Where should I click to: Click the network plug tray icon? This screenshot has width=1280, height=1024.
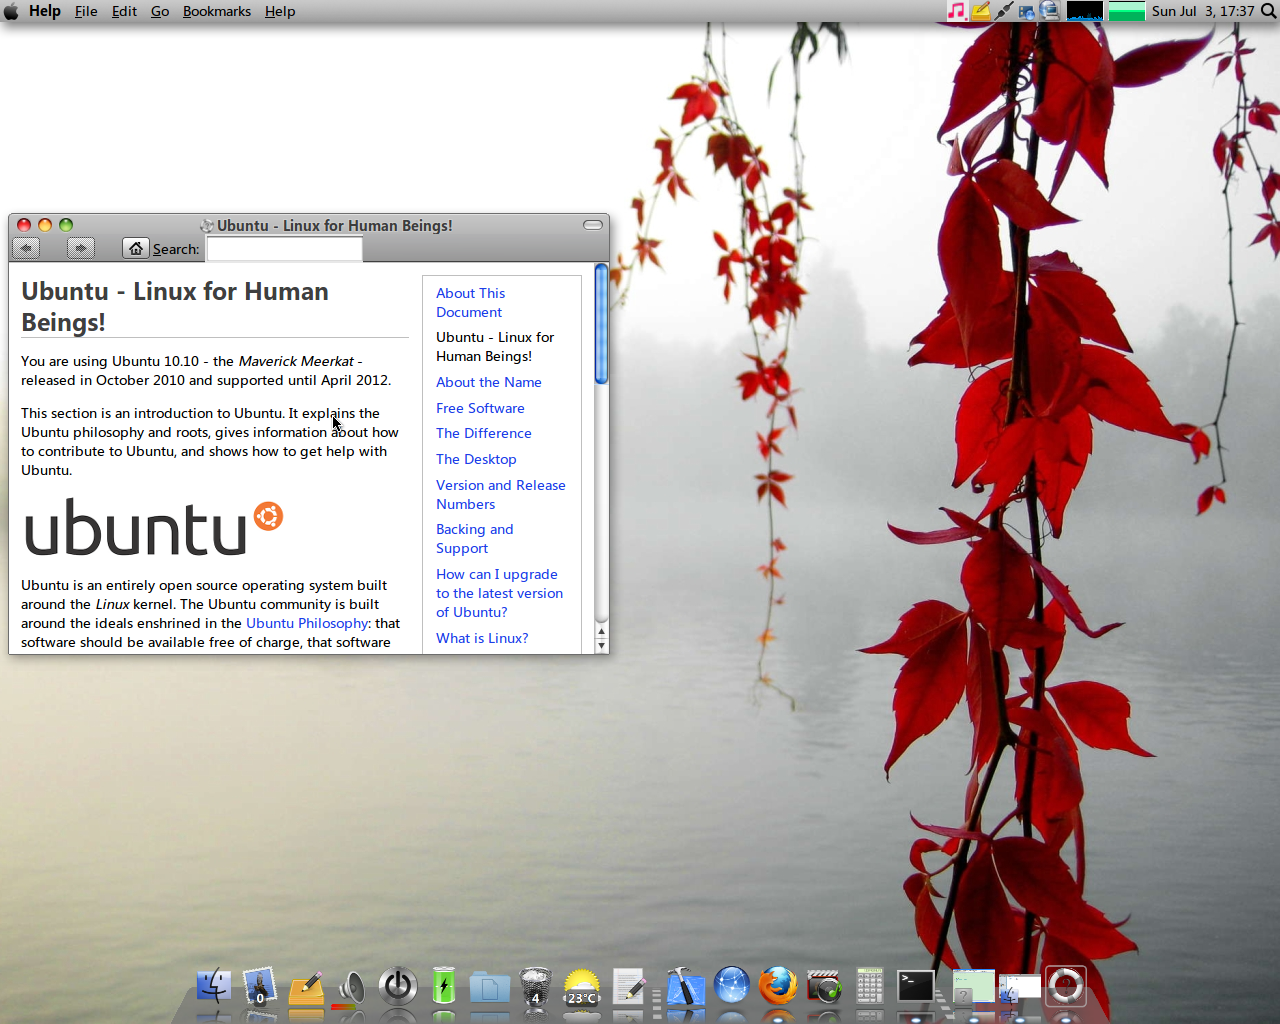pos(1003,11)
